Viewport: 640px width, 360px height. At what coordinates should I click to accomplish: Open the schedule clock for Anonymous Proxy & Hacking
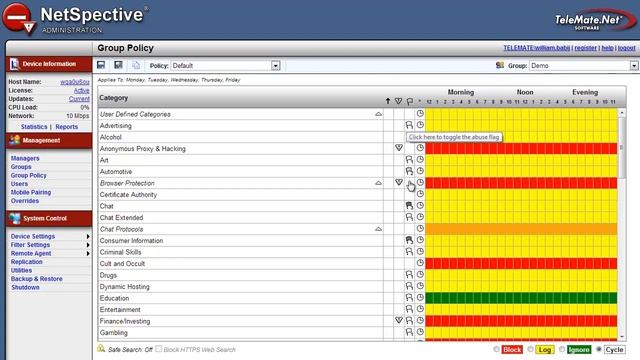pos(420,148)
